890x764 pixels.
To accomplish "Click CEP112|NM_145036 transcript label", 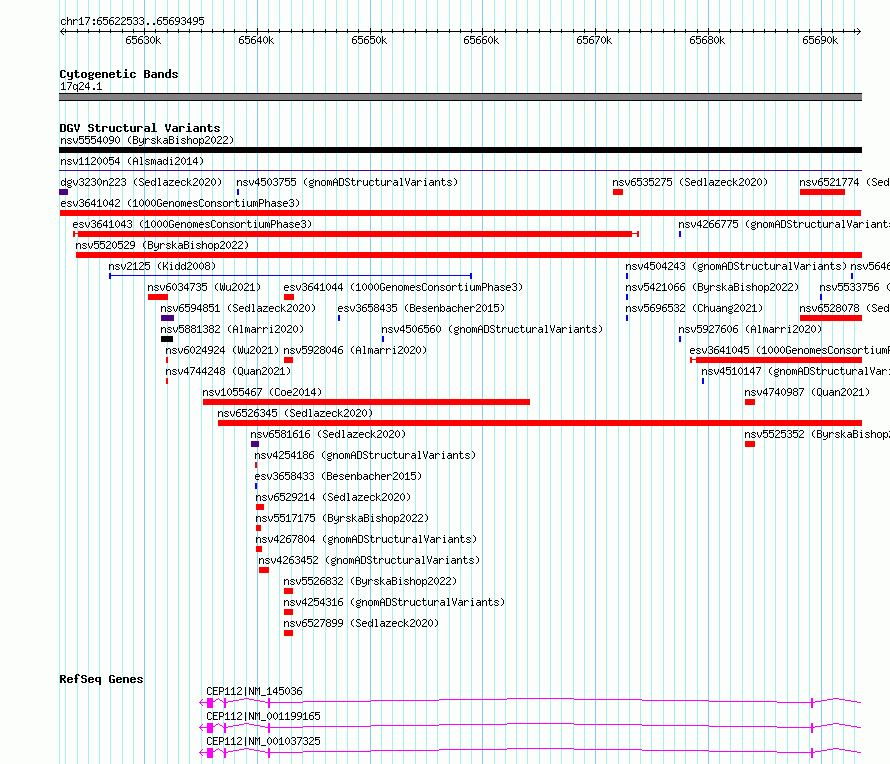I will click(x=254, y=691).
